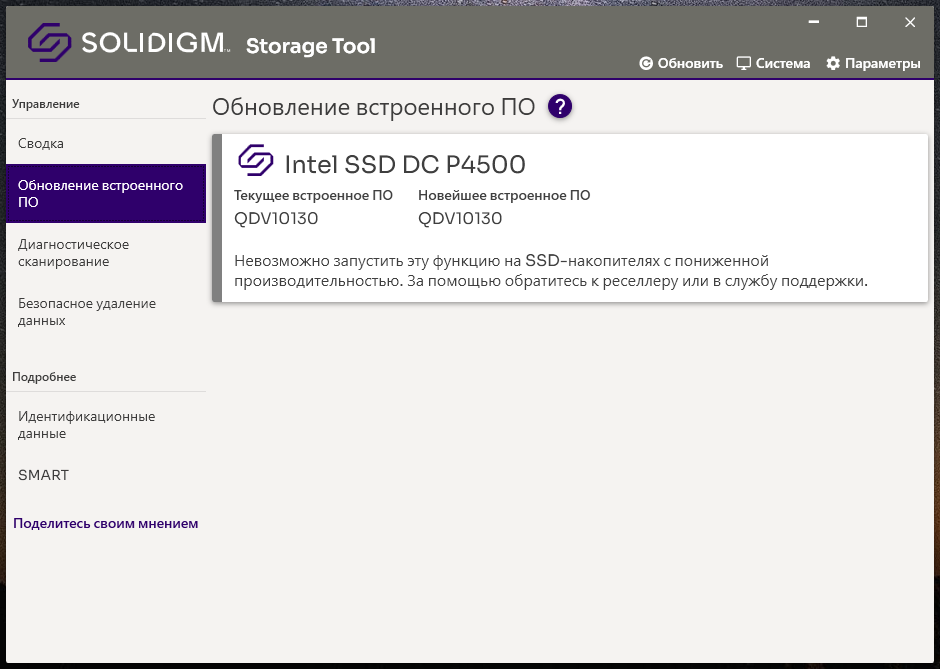Click Solidigm drive icon on Intel SSD card
The image size is (940, 669).
pos(256,160)
